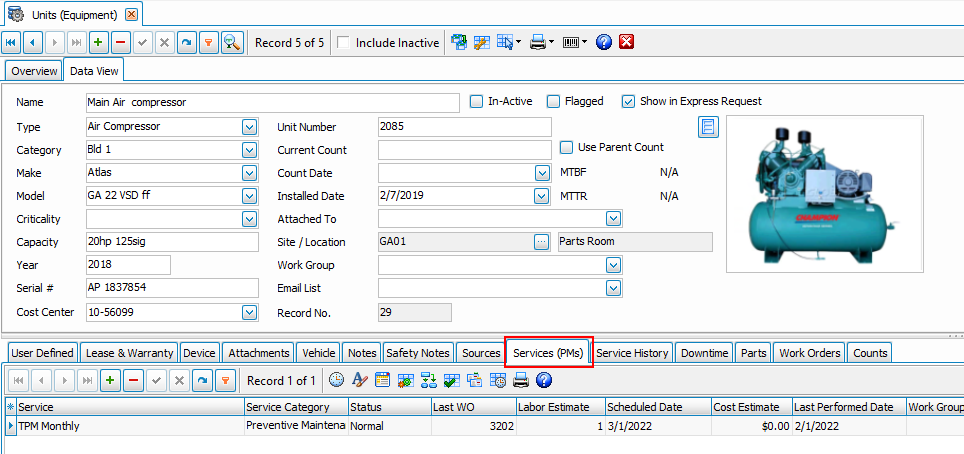Open the Count Date picker dropdown
The height and width of the screenshot is (454, 964).
point(542,173)
